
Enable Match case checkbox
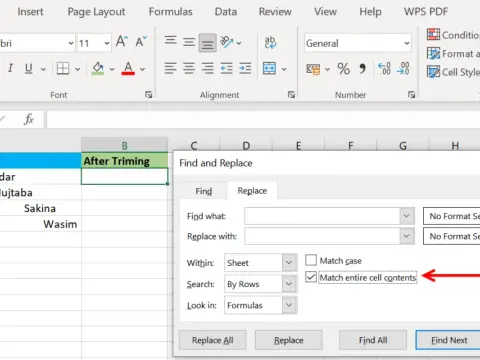click(x=311, y=260)
